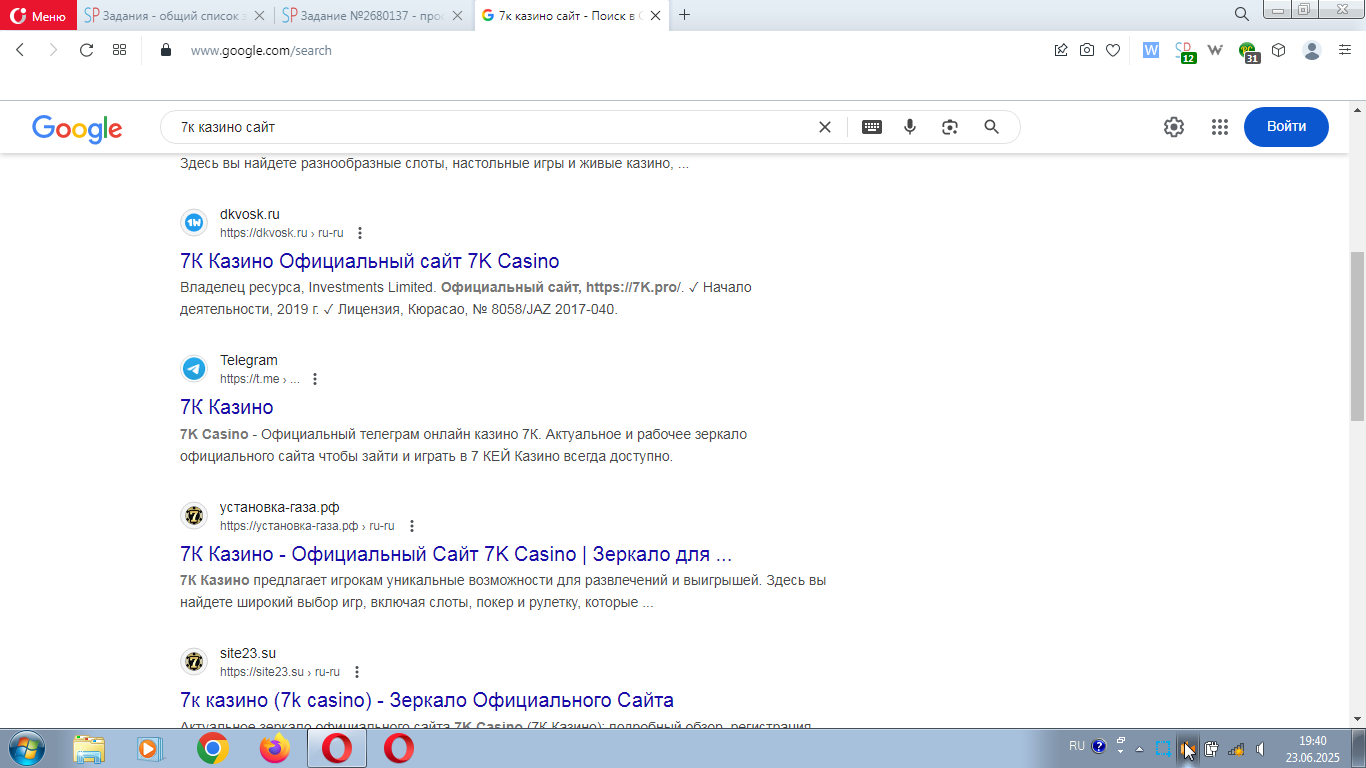Viewport: 1366px width, 768px height.
Task: Open Opera easy setup sliders icon
Action: click(1345, 50)
